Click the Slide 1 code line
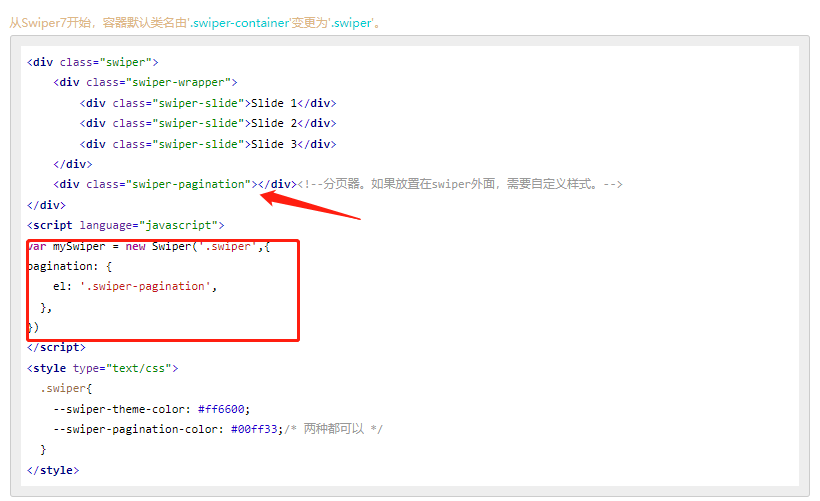The width and height of the screenshot is (820, 501). 208,103
